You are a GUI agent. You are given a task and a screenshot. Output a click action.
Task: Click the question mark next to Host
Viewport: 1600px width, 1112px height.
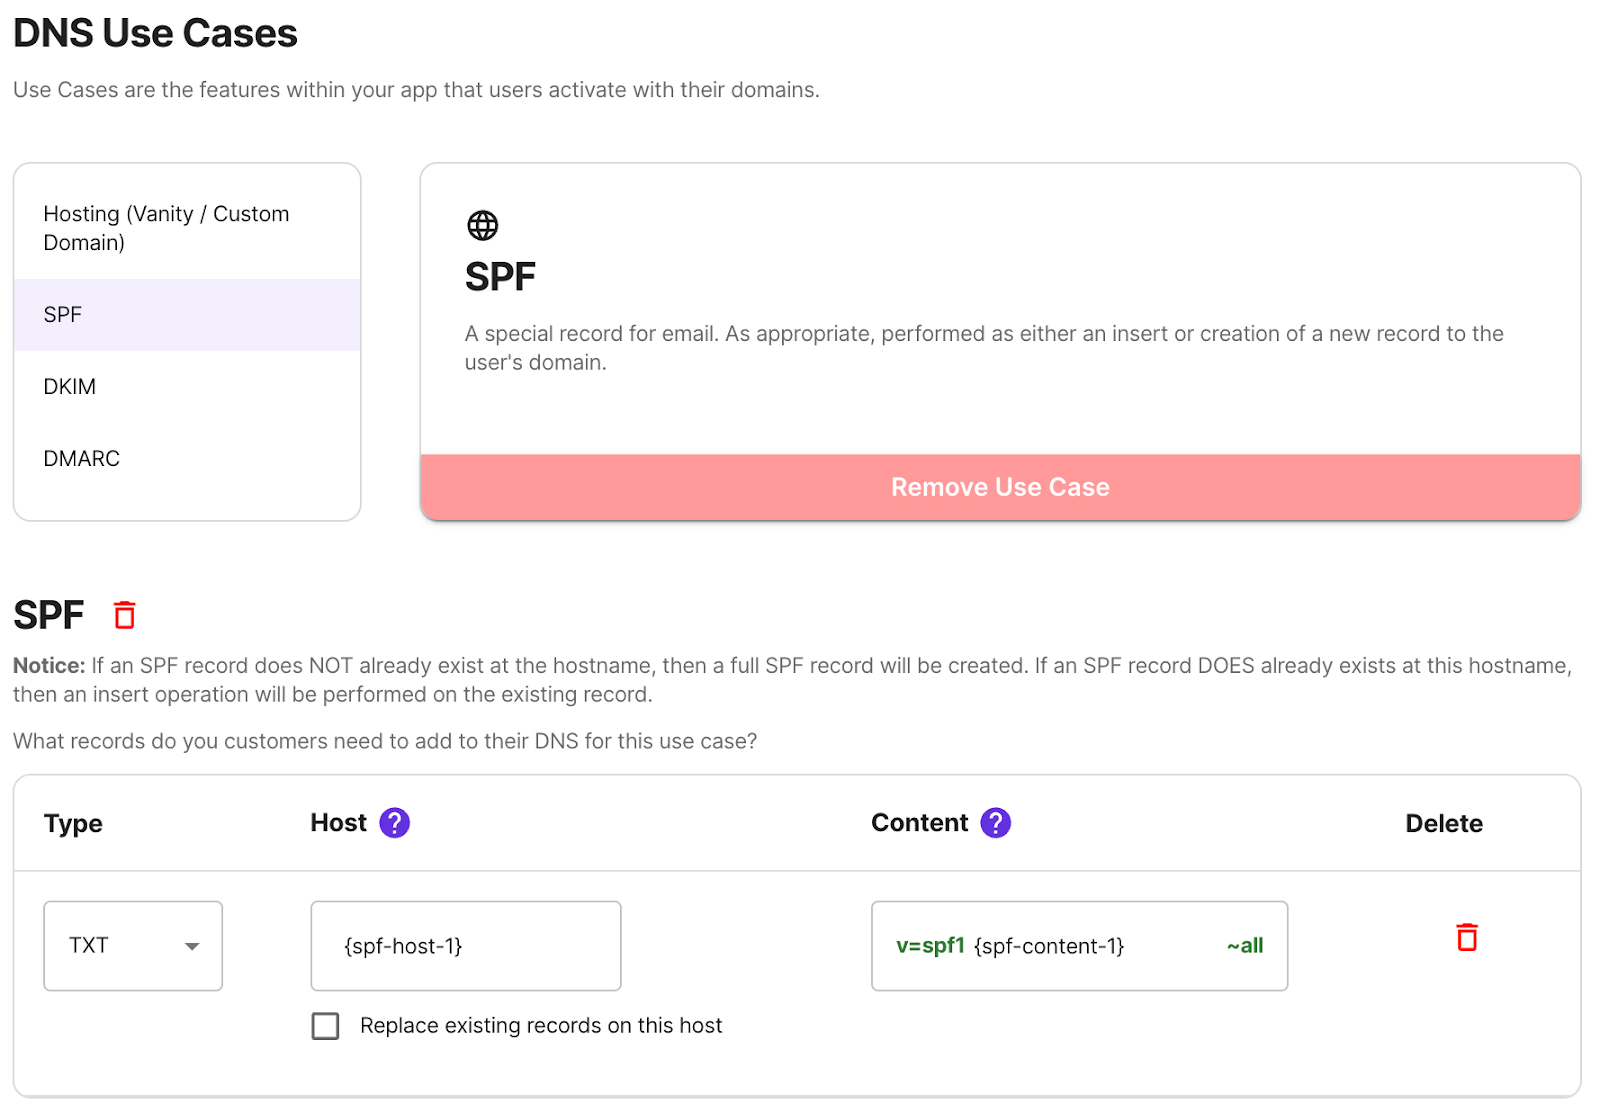click(394, 822)
